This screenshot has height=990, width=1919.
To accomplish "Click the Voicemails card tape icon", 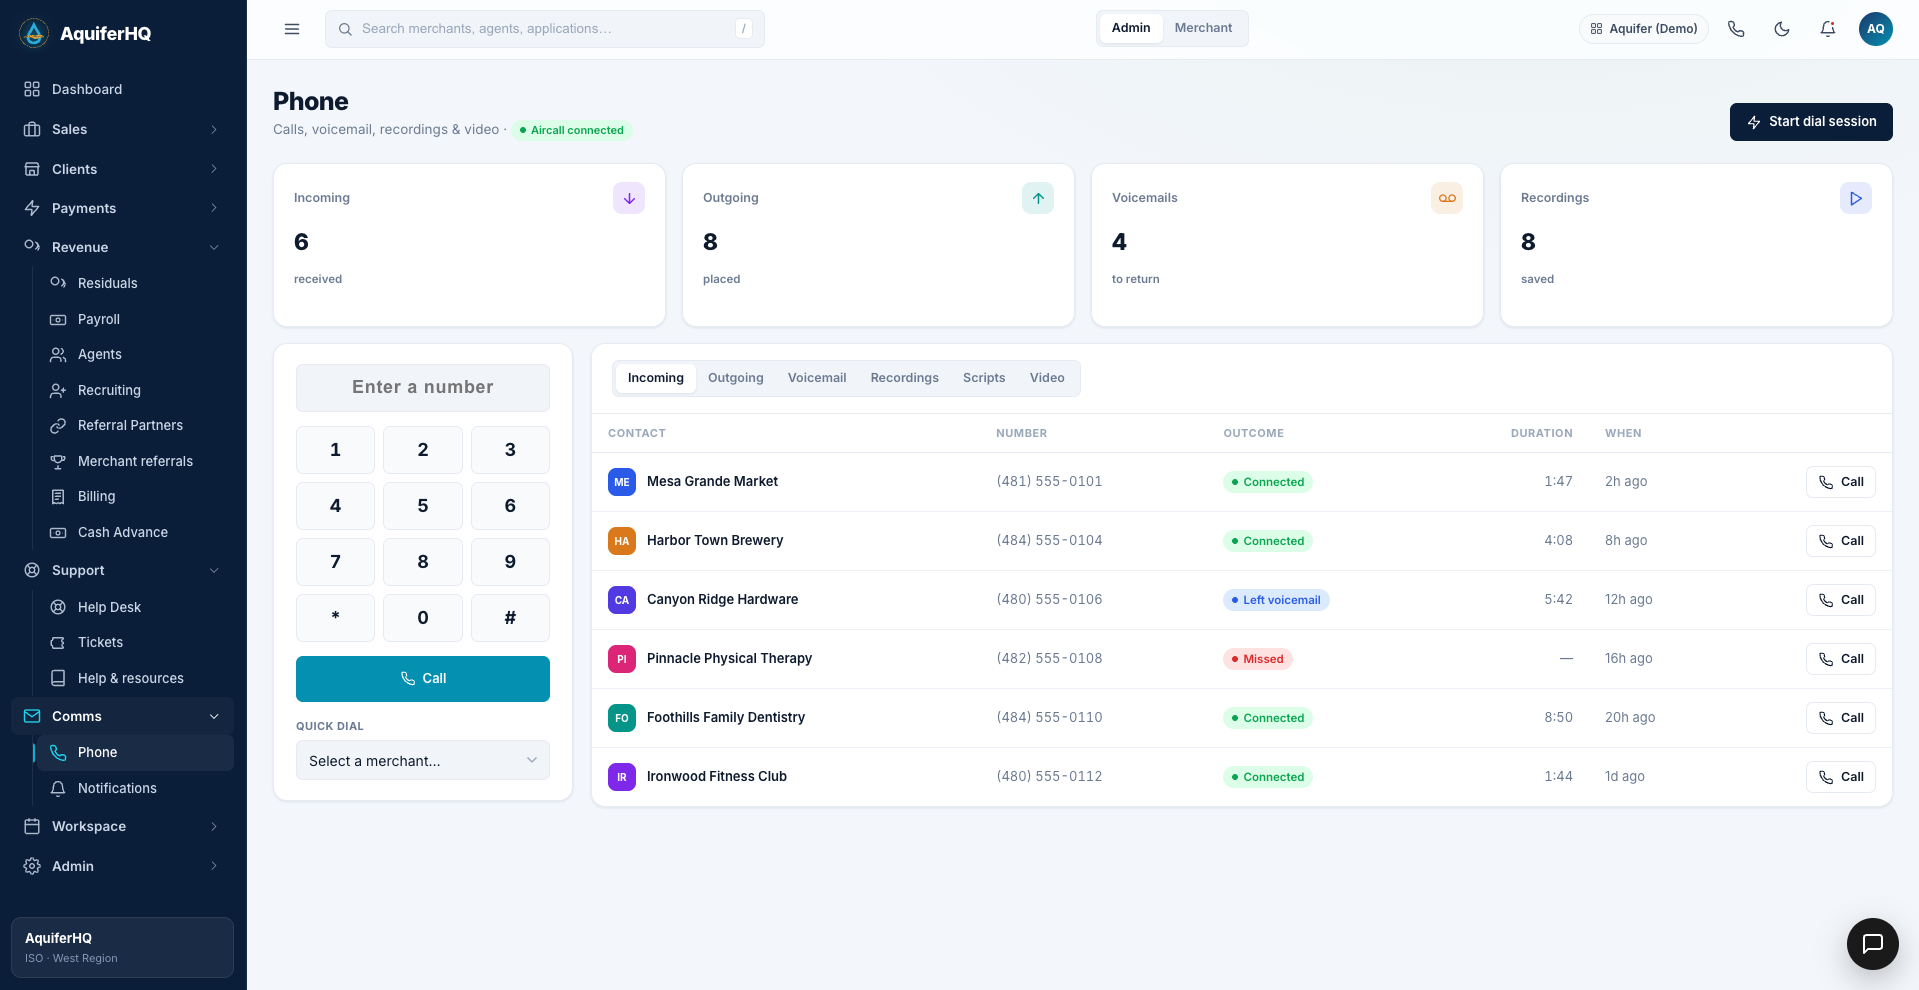I will [x=1447, y=198].
